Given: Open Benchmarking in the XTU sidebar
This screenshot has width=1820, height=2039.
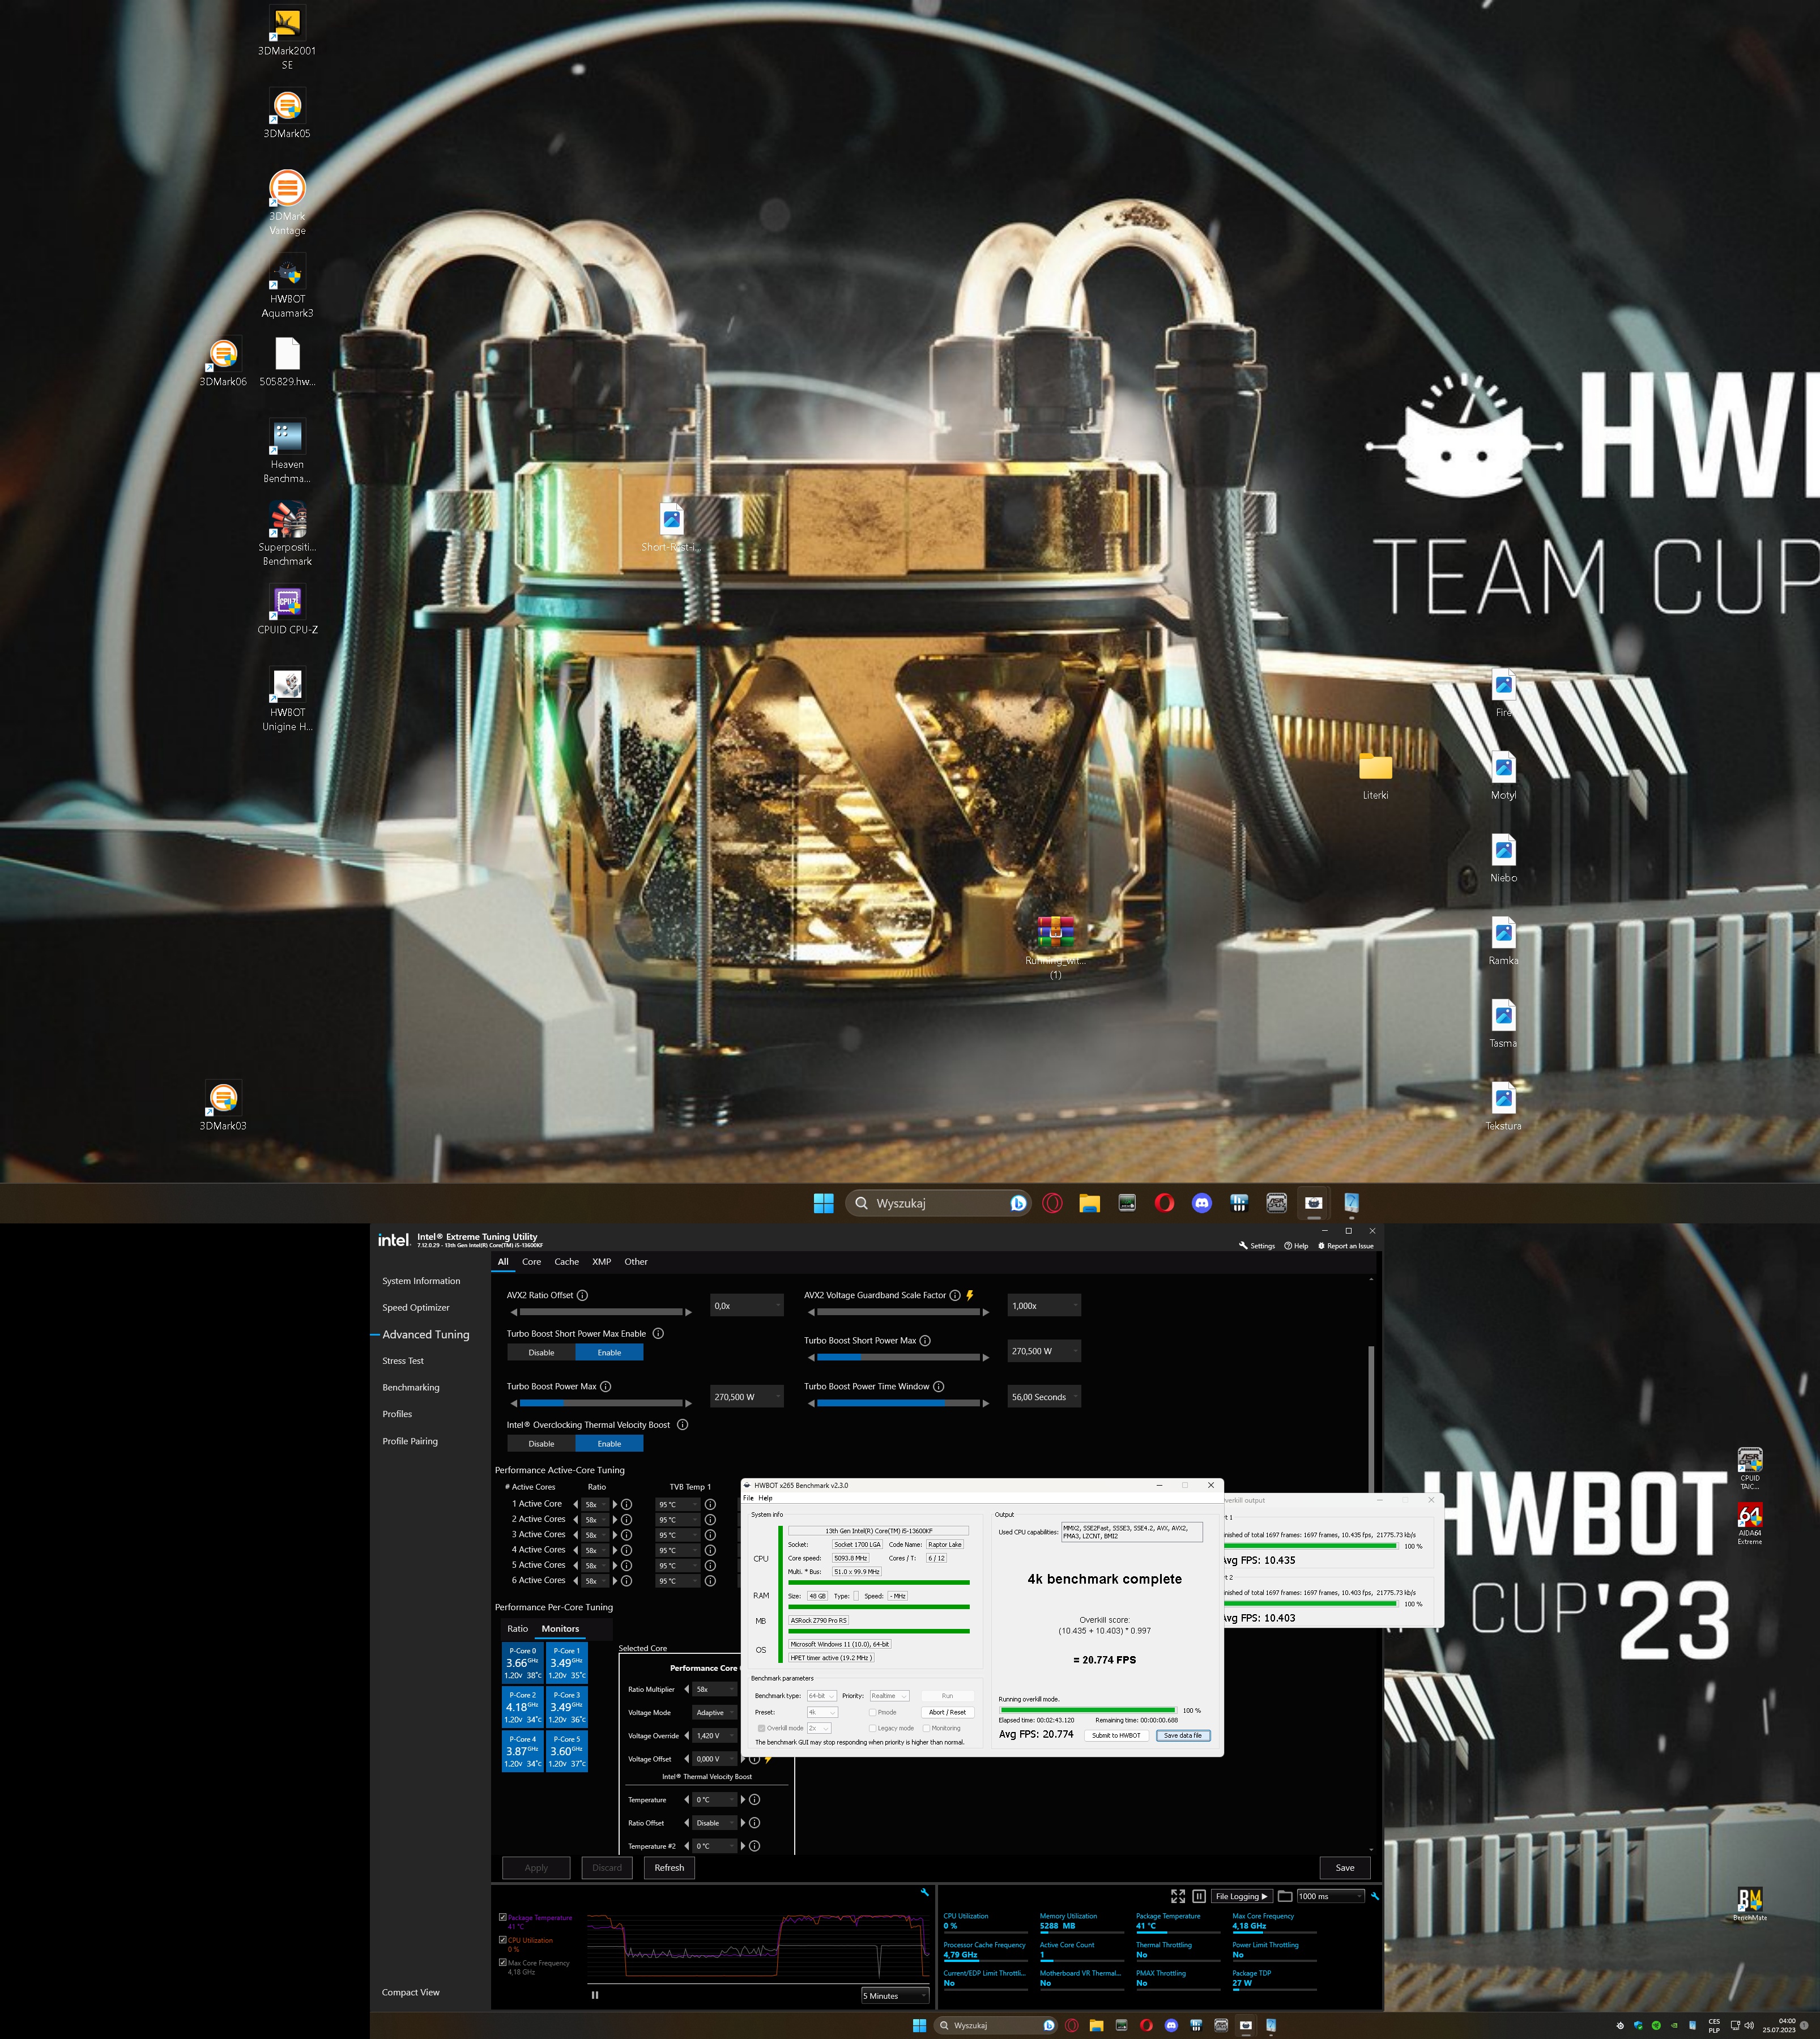Looking at the screenshot, I should 411,1388.
